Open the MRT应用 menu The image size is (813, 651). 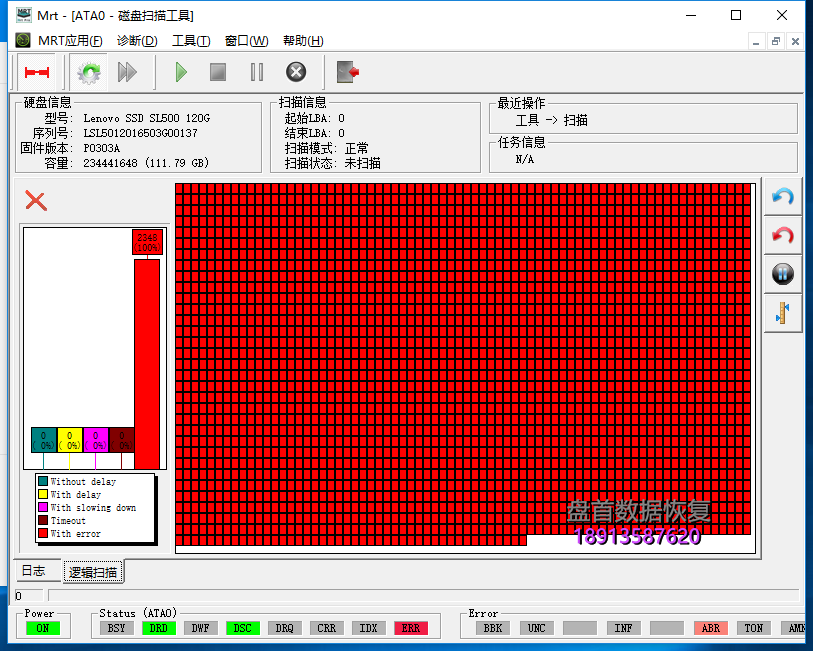70,41
